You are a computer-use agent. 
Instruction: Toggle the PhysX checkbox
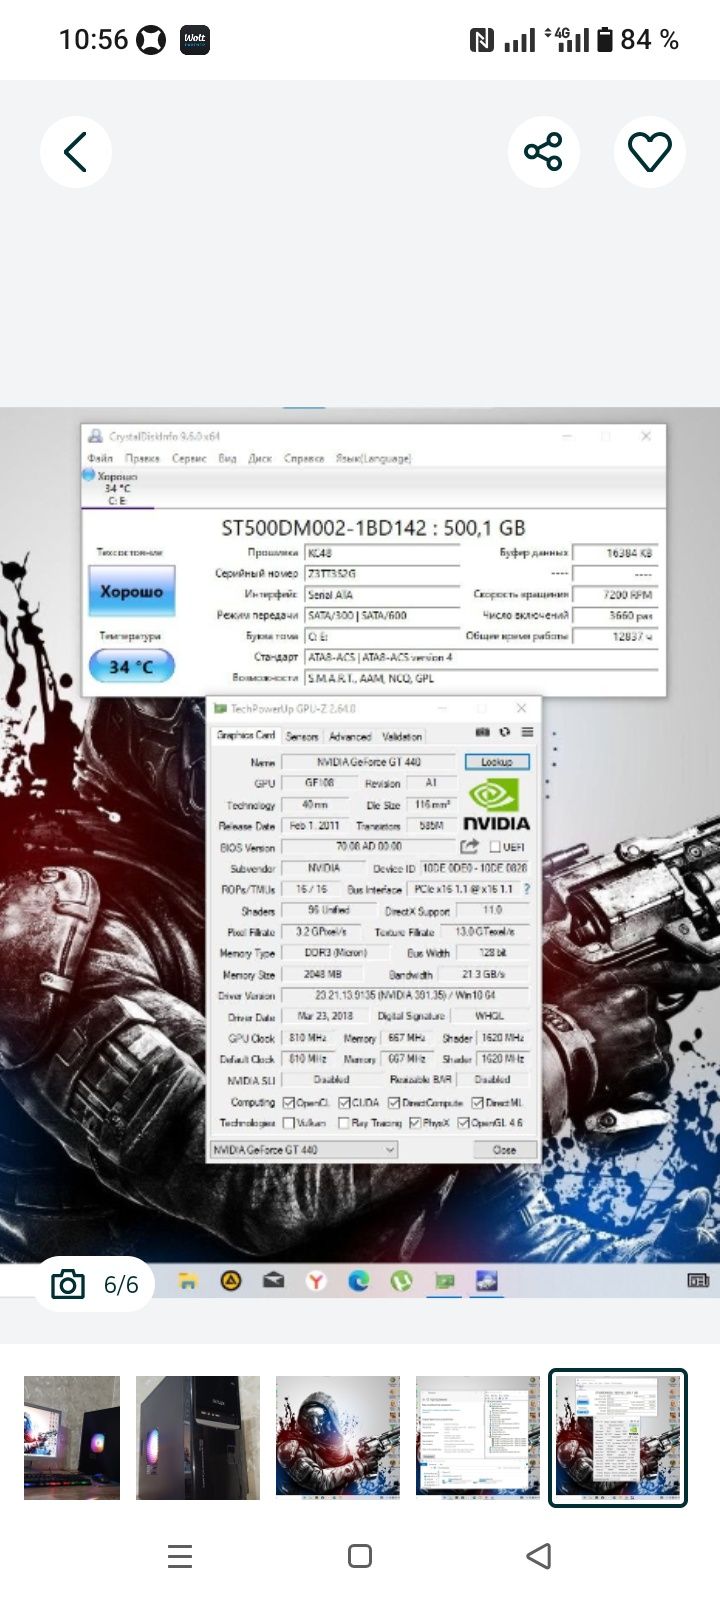coord(415,1123)
